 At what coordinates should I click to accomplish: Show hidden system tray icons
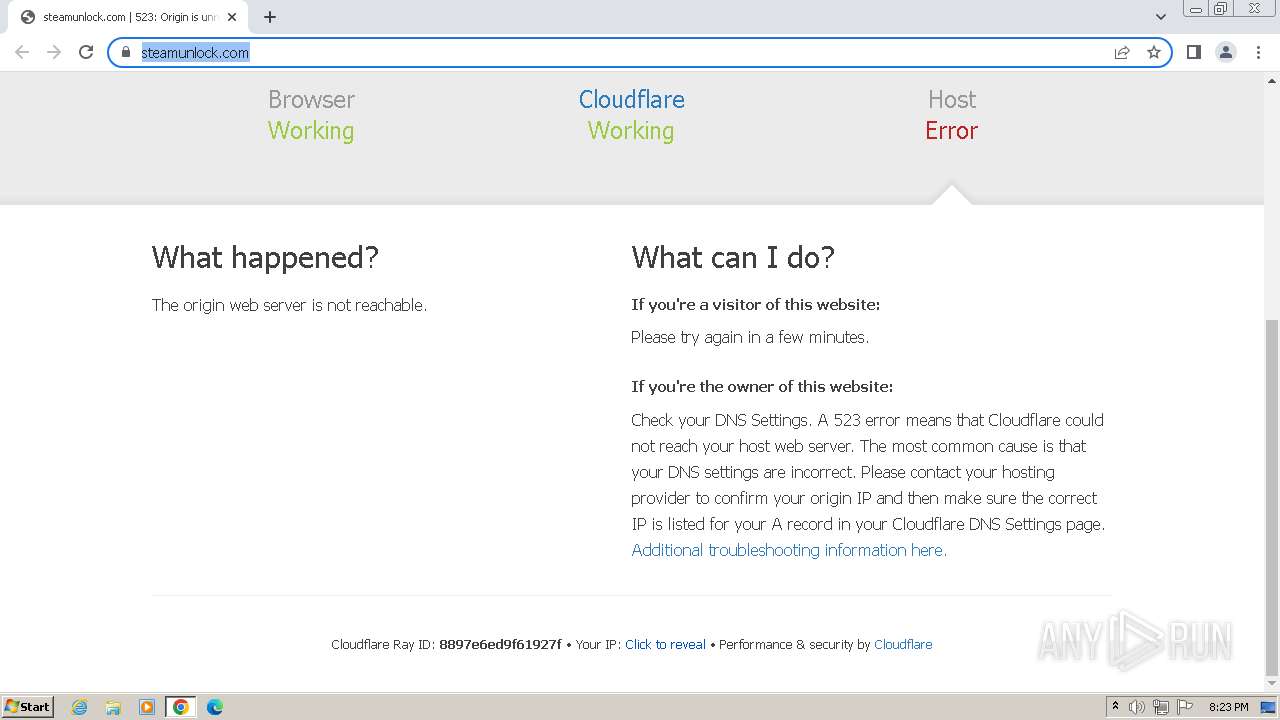click(1115, 707)
